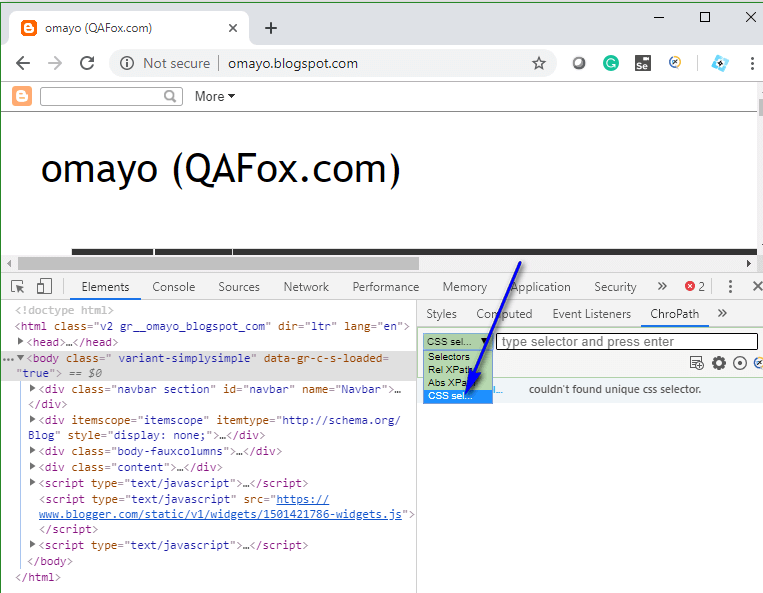Screen dimensions: 763x593
Task: Open the ChroPath extension icon in toolbar
Action: pos(675,63)
